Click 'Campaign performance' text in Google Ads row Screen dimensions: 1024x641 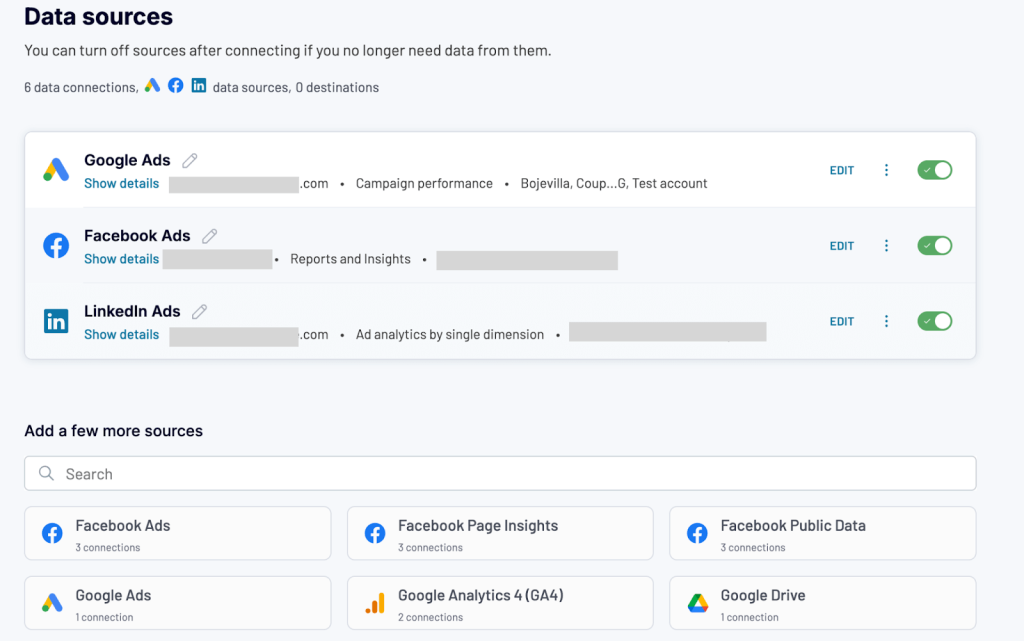point(424,183)
